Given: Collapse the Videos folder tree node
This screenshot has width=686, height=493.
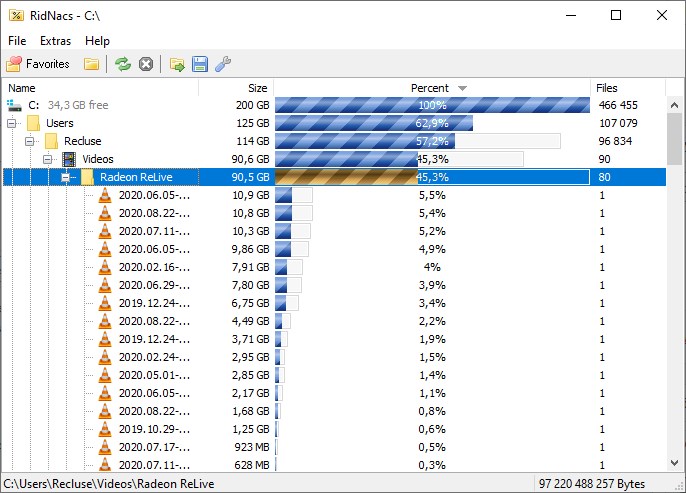Looking at the screenshot, I should pos(48,159).
